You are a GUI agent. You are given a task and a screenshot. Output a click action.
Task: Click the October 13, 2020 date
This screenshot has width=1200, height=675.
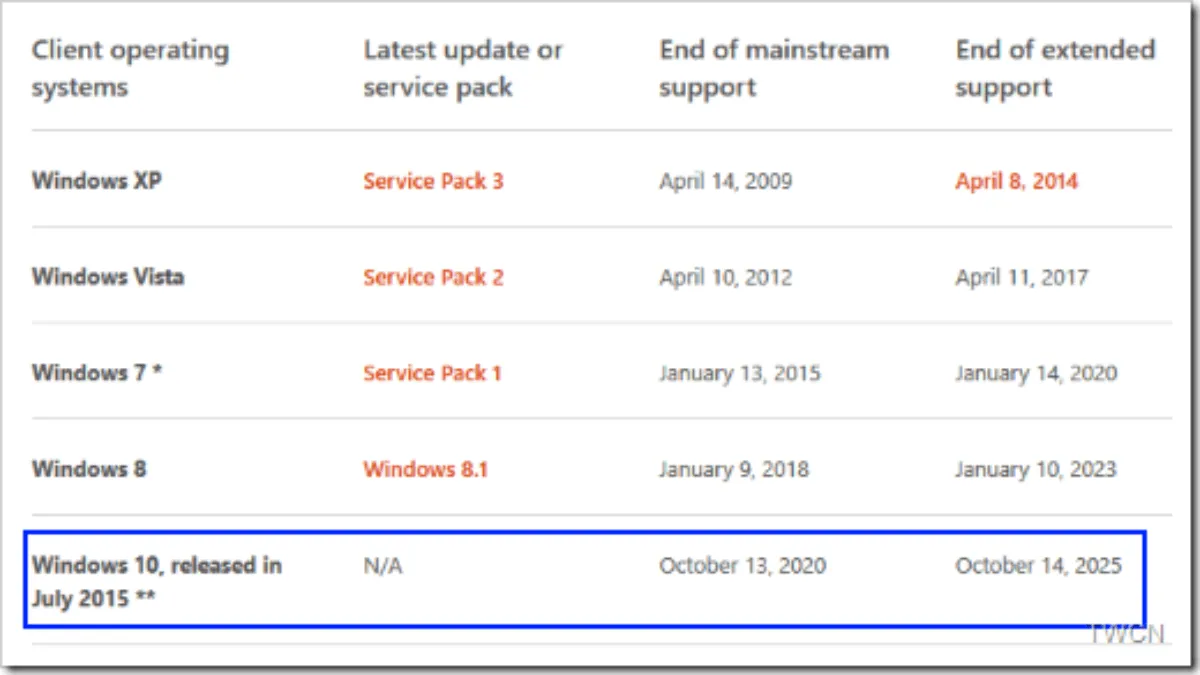click(x=742, y=566)
